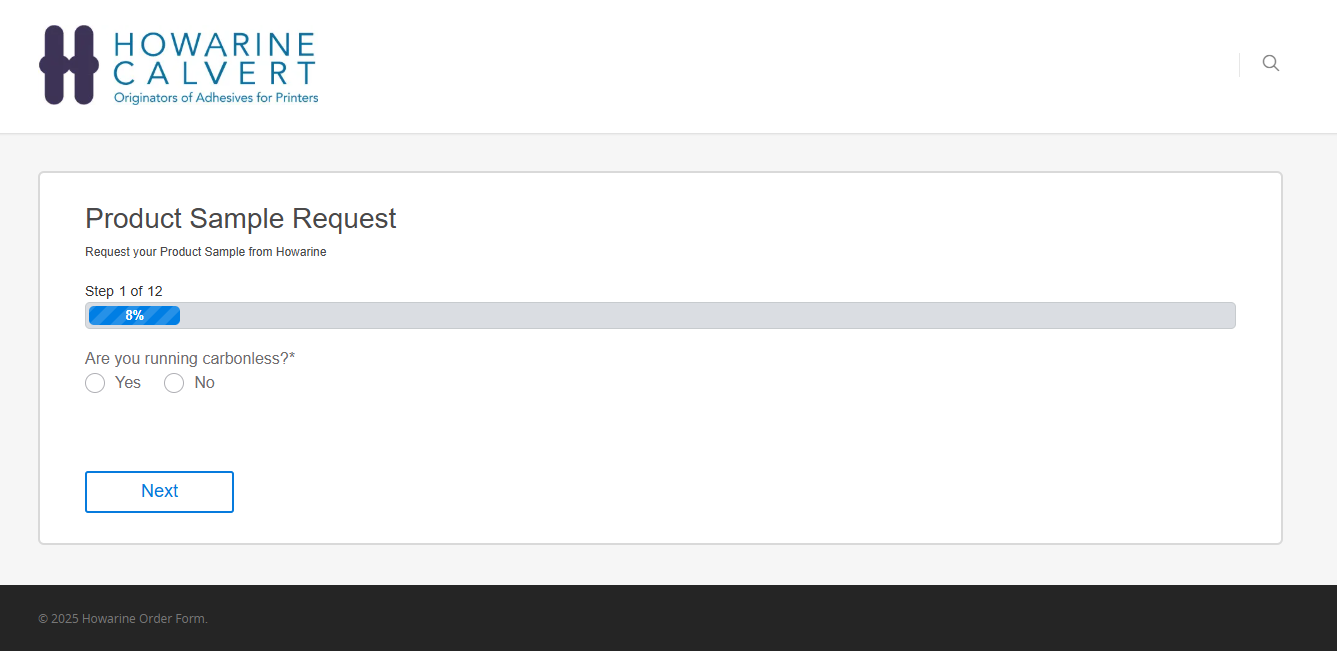Select the No radio button circle
Image resolution: width=1337 pixels, height=651 pixels.
pos(174,383)
